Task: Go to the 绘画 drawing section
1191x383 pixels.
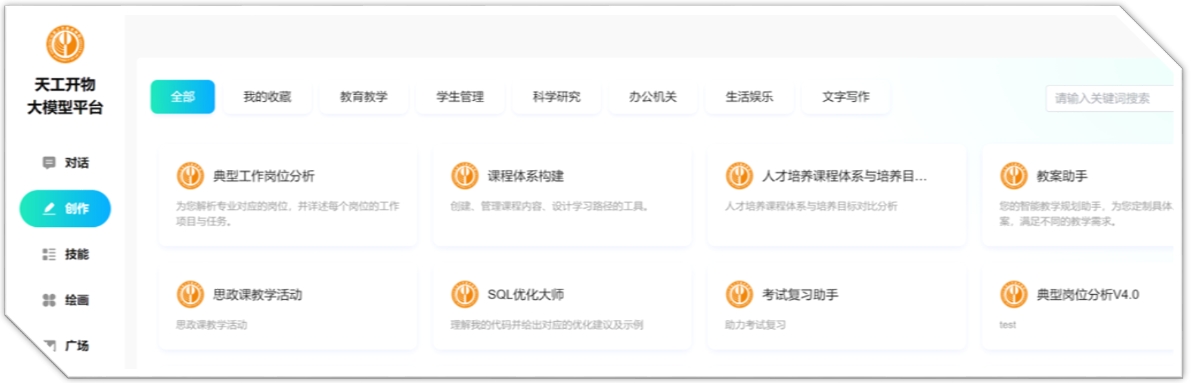Action: point(65,300)
